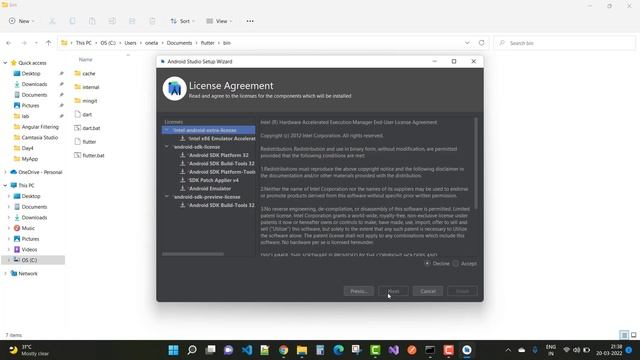Click the Previous button in wizard

point(359,291)
